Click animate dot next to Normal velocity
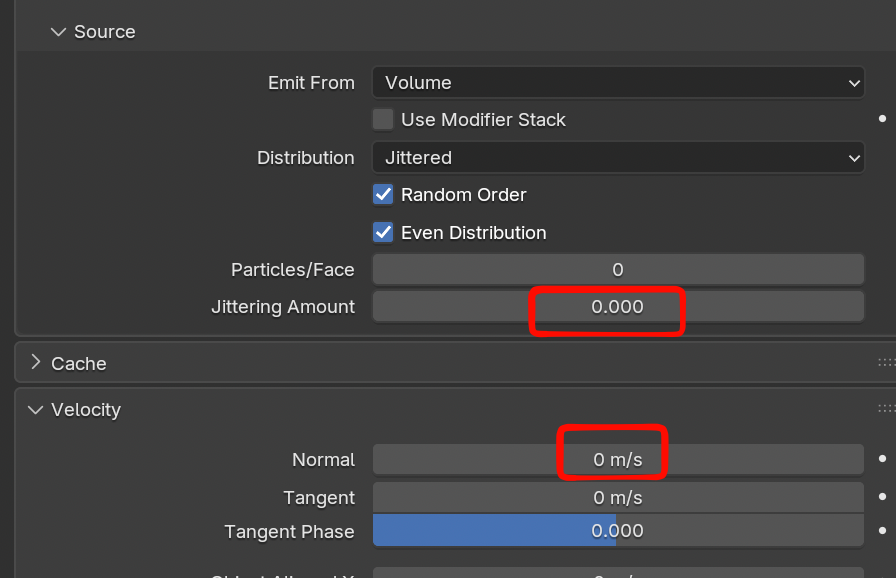Screen dimensions: 896x578 (882, 459)
